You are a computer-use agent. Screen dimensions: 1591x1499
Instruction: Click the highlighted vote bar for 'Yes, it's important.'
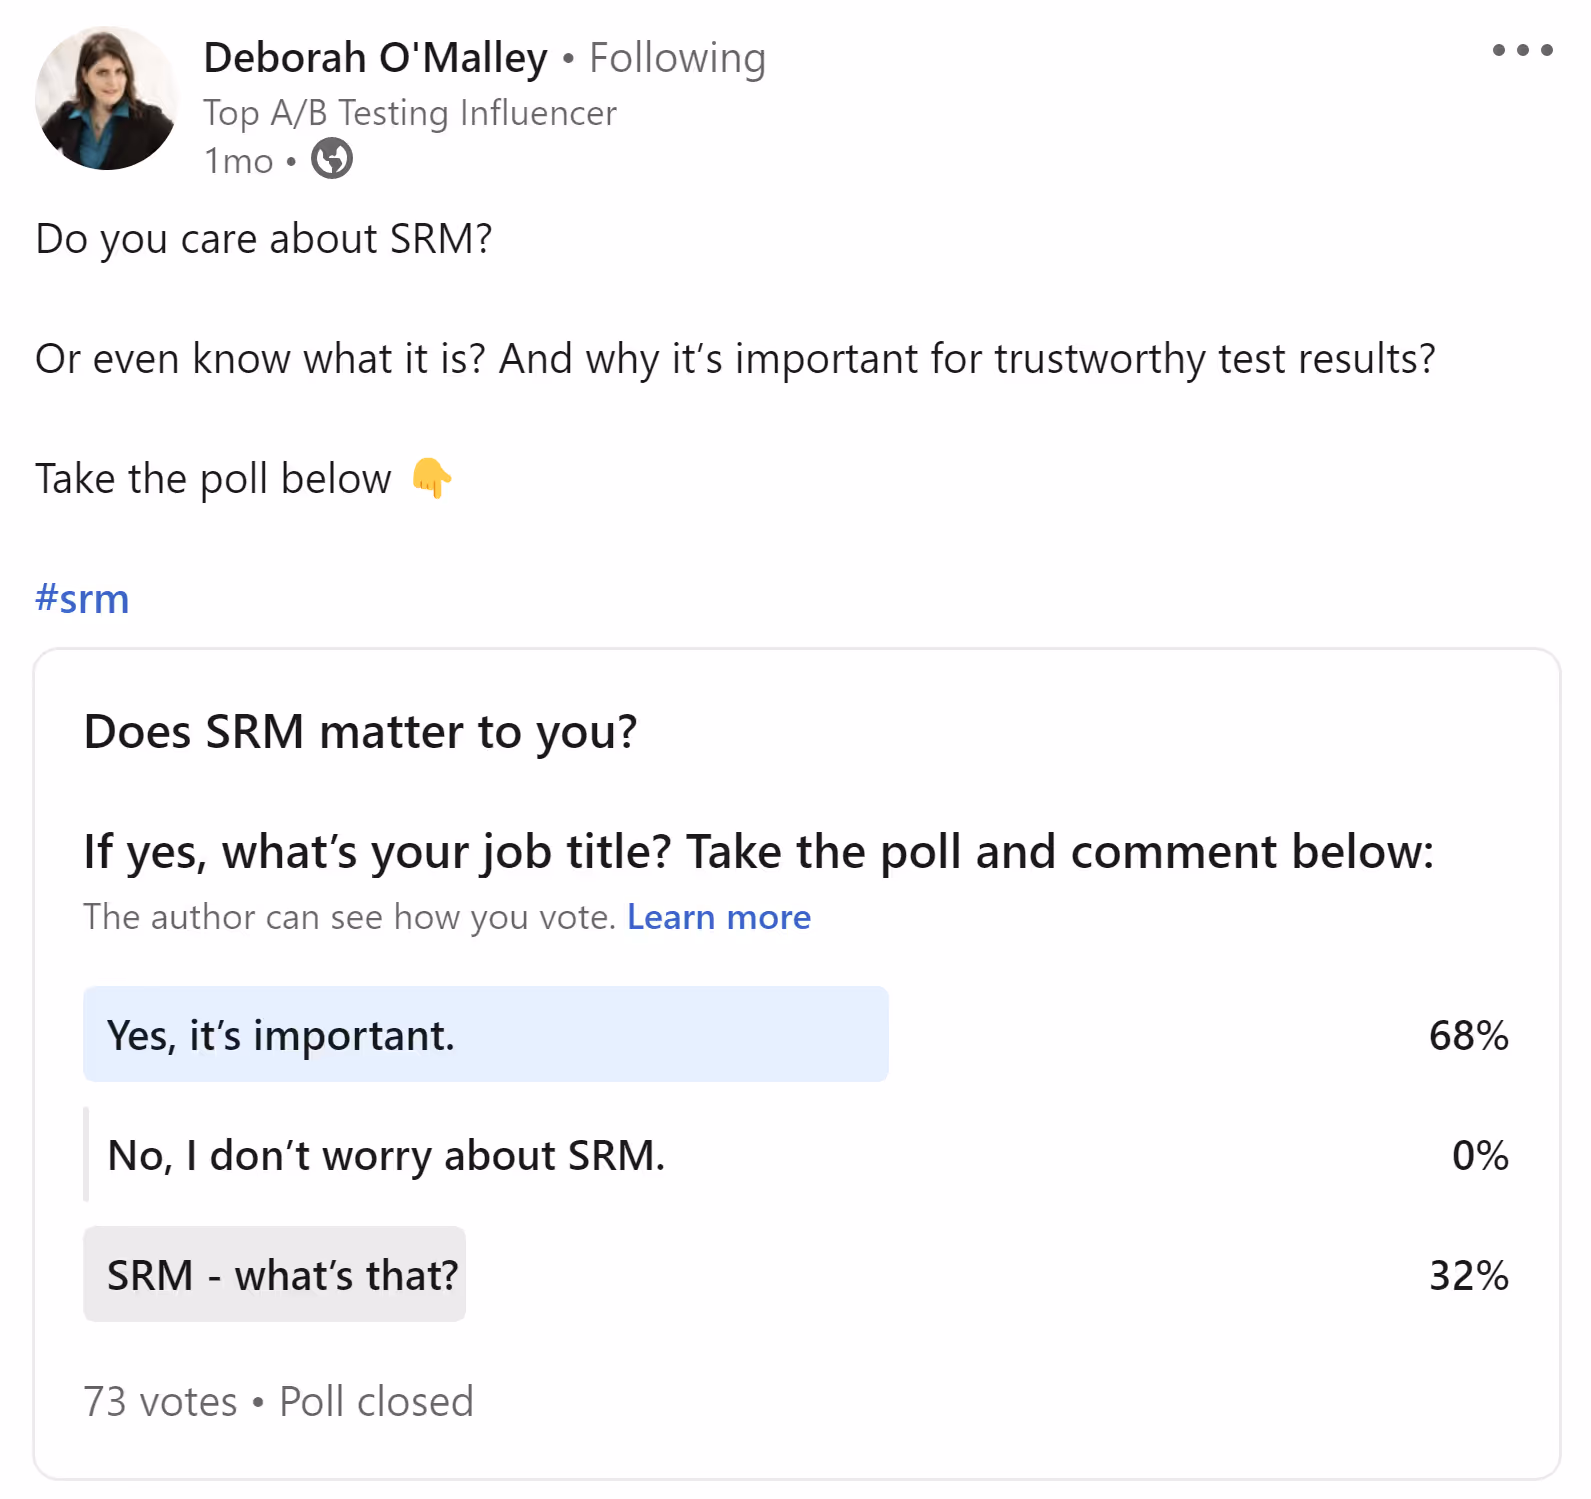click(x=485, y=1035)
